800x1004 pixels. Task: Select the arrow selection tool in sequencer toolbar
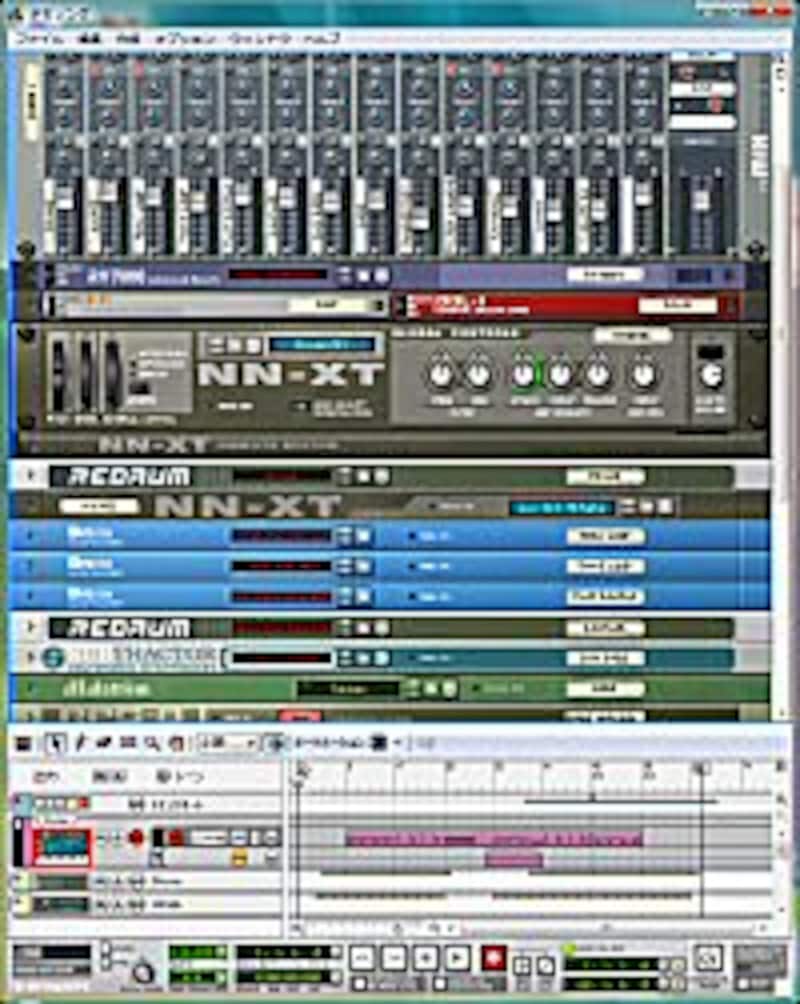(x=56, y=743)
